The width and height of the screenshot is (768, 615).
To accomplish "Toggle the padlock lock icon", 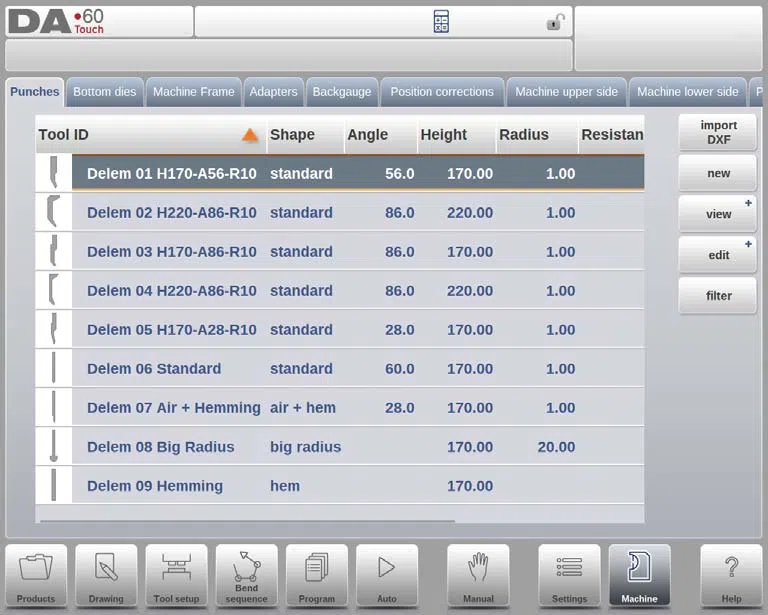I will point(555,22).
